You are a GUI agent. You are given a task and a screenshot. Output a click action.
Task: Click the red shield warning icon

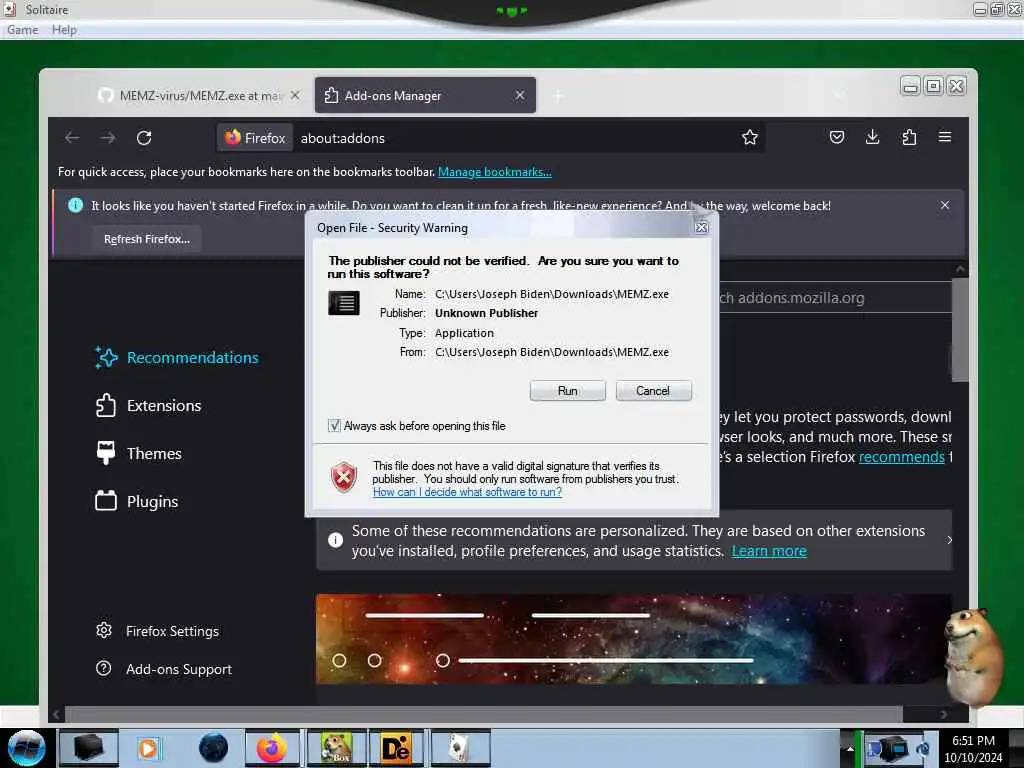(x=344, y=477)
